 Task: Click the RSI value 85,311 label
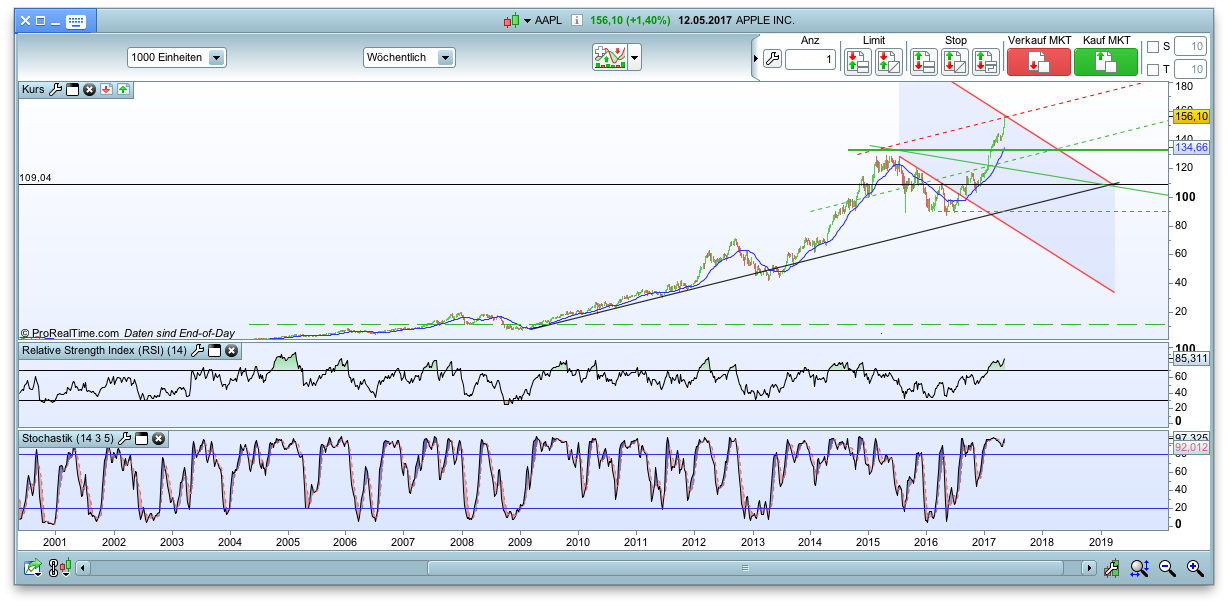point(1190,358)
